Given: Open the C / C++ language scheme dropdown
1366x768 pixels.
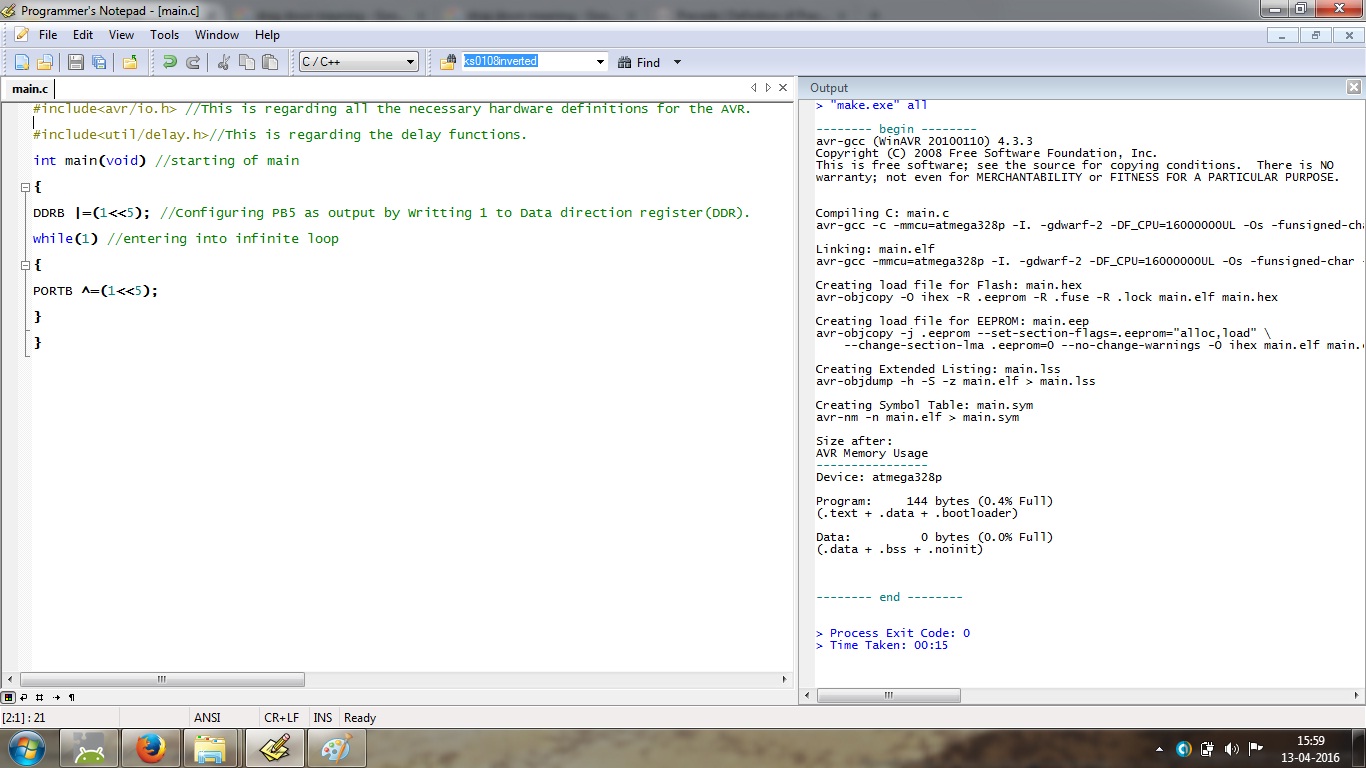Looking at the screenshot, I should 359,62.
